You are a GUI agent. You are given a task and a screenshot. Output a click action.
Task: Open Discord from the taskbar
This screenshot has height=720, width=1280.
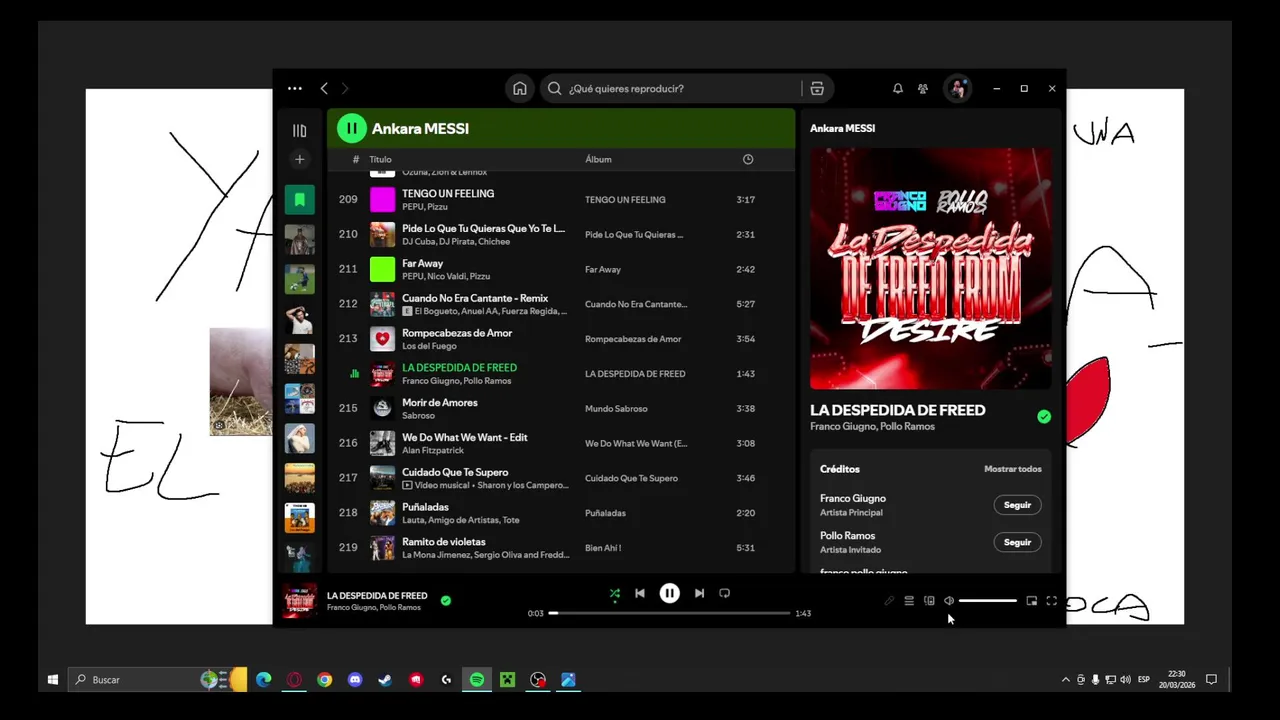[x=355, y=680]
